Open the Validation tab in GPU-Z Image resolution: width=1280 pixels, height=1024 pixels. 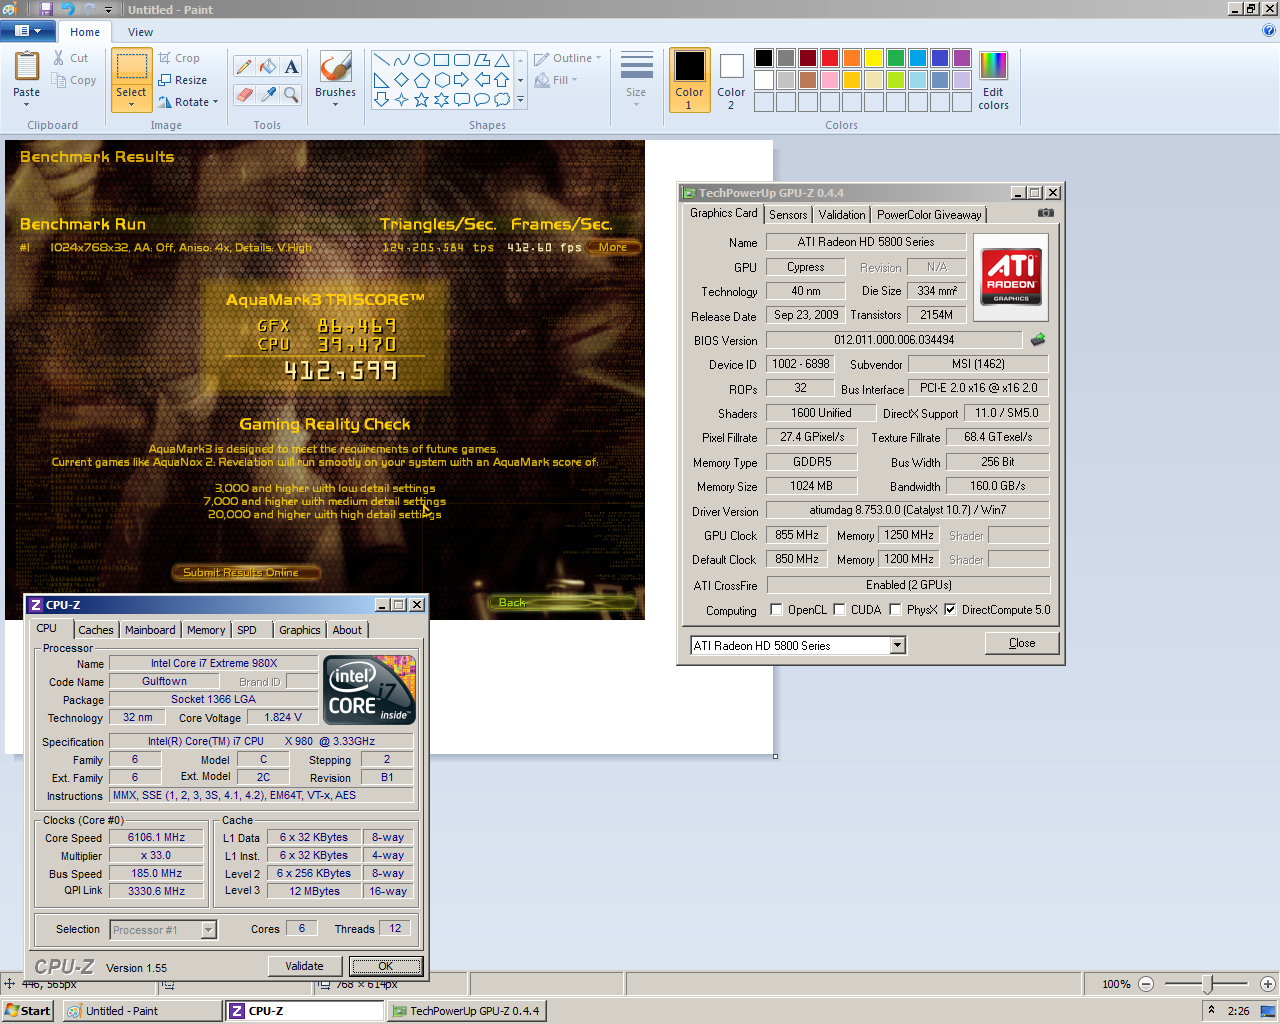tap(842, 215)
